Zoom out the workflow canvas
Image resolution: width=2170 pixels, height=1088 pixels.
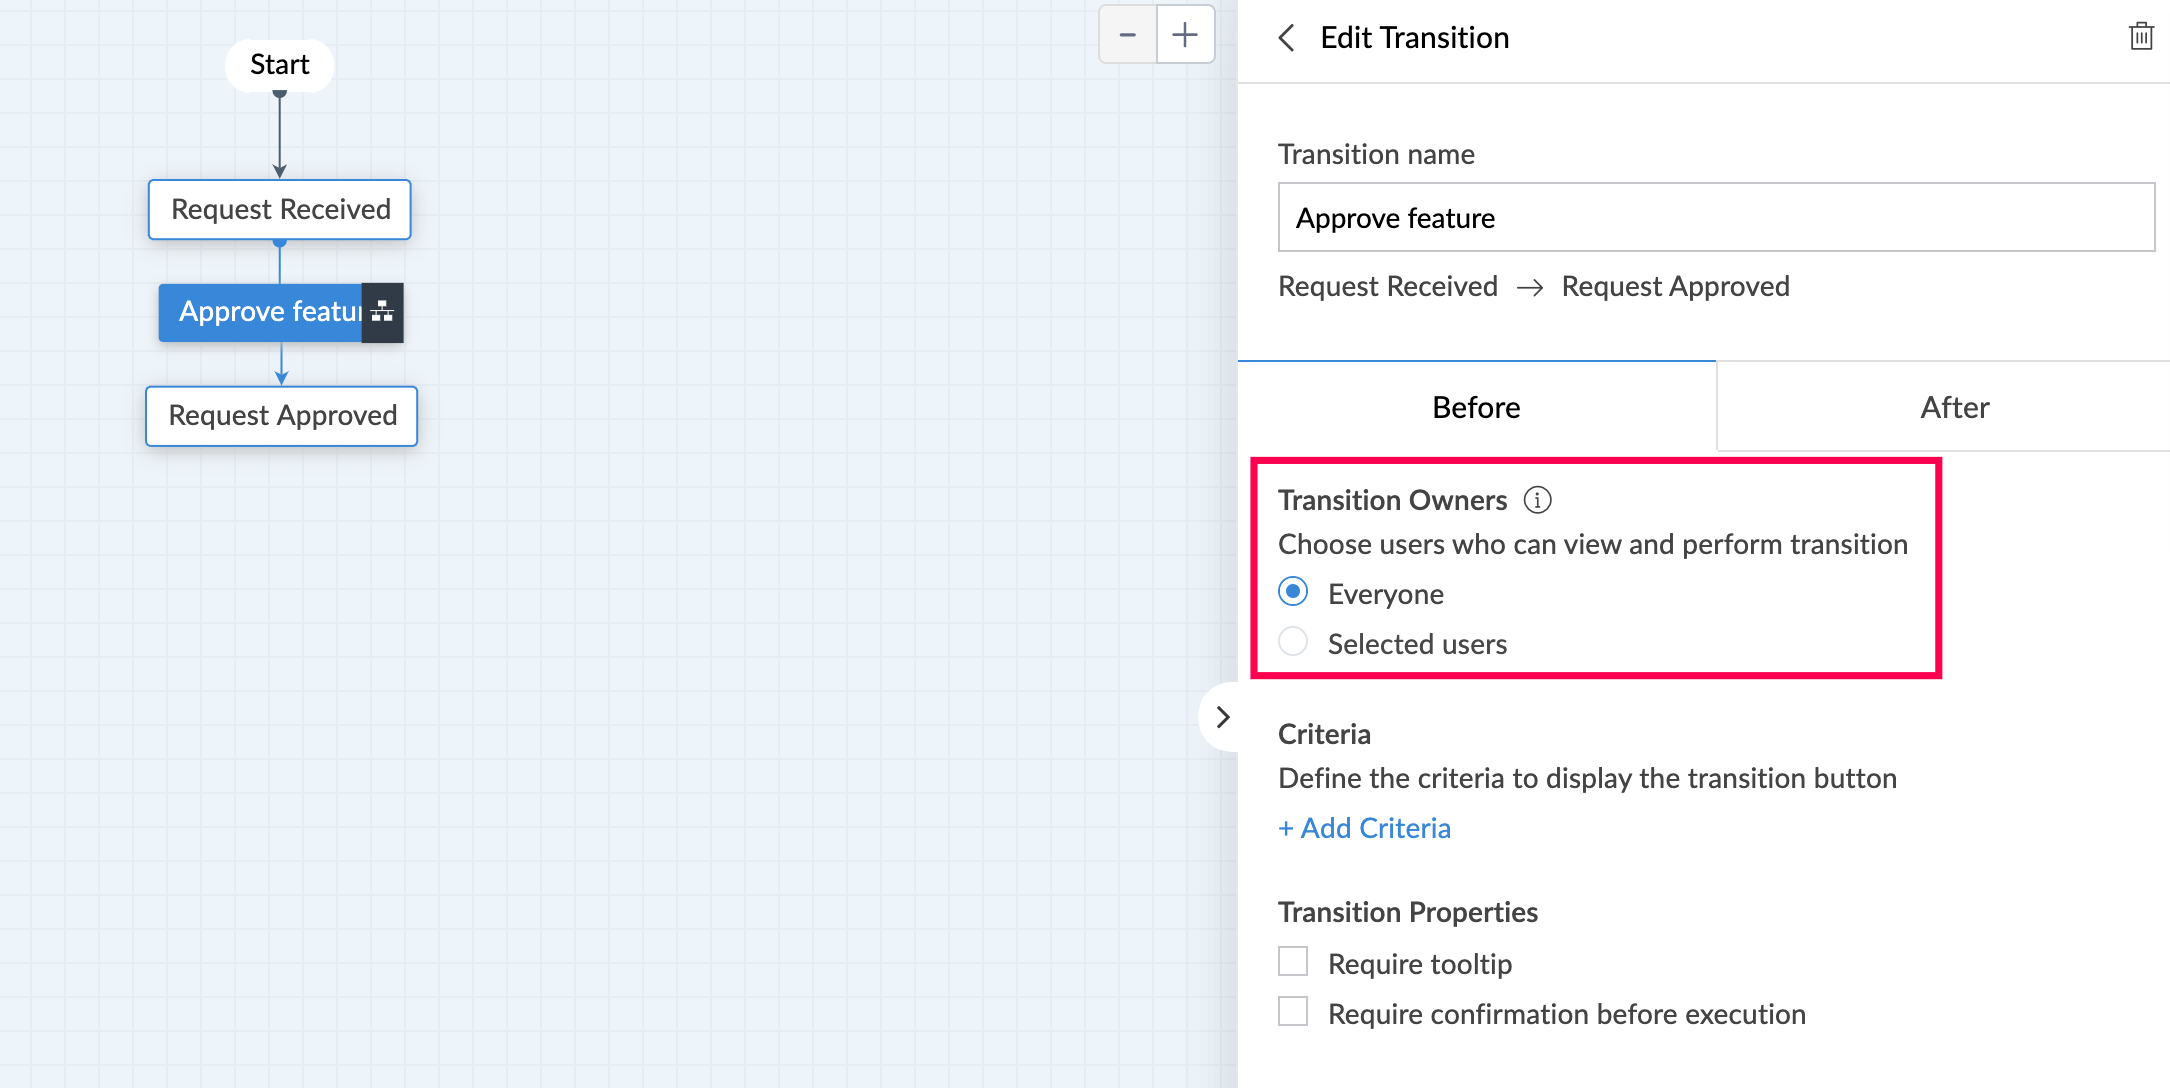tap(1128, 35)
